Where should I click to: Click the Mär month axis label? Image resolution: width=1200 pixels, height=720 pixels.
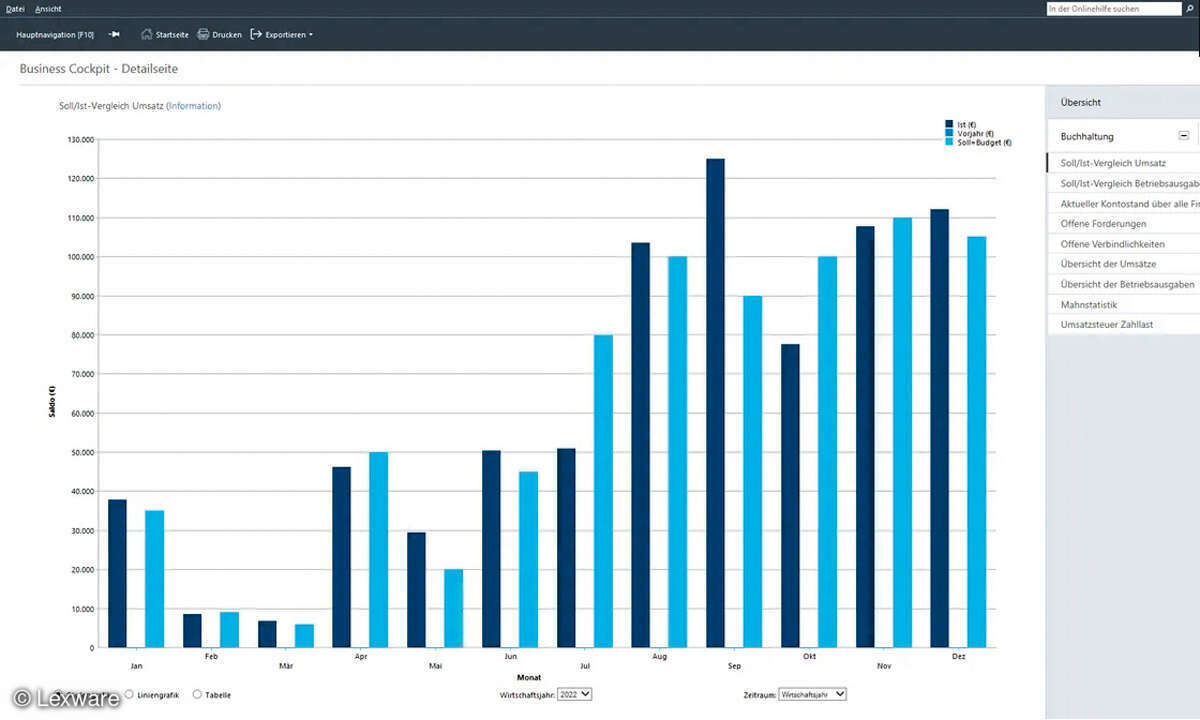[286, 665]
